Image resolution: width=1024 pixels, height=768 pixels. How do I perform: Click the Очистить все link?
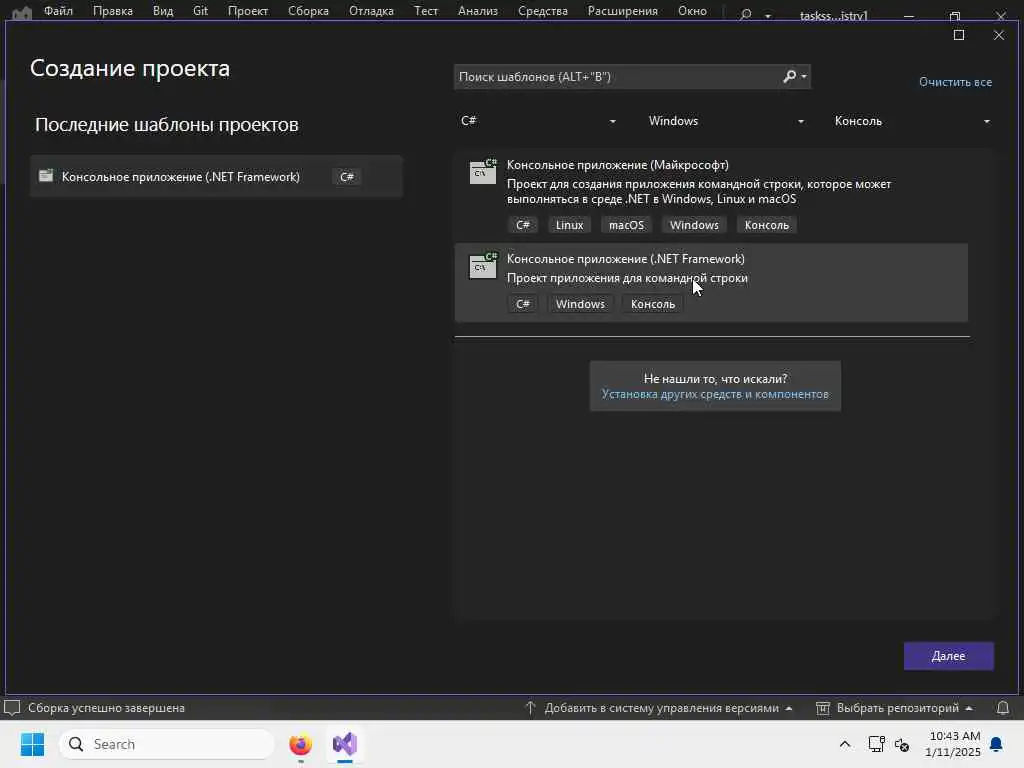click(955, 82)
